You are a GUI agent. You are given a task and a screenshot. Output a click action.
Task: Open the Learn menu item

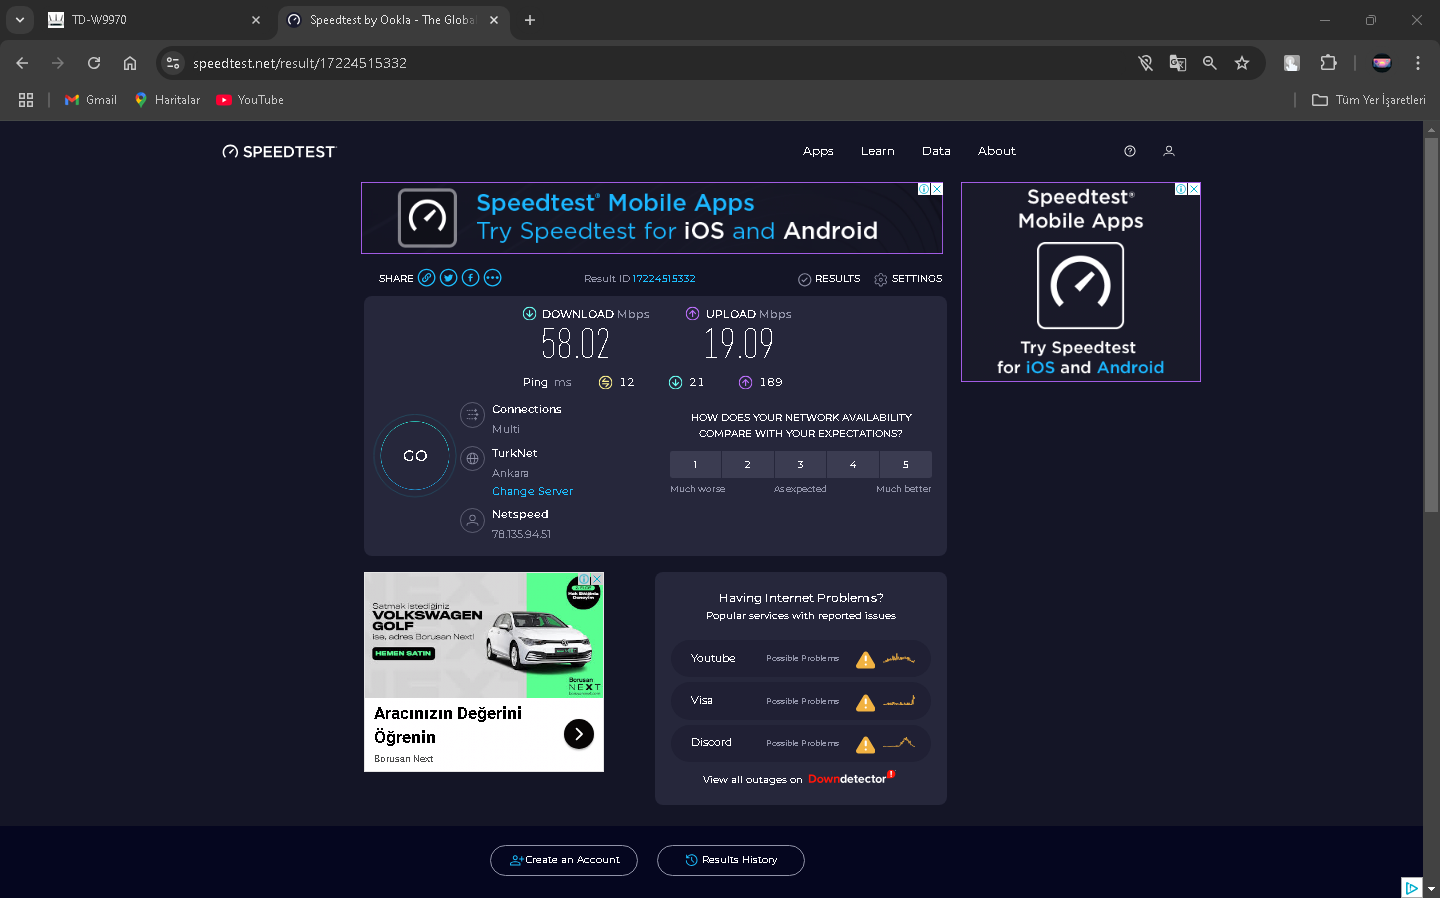(x=878, y=151)
